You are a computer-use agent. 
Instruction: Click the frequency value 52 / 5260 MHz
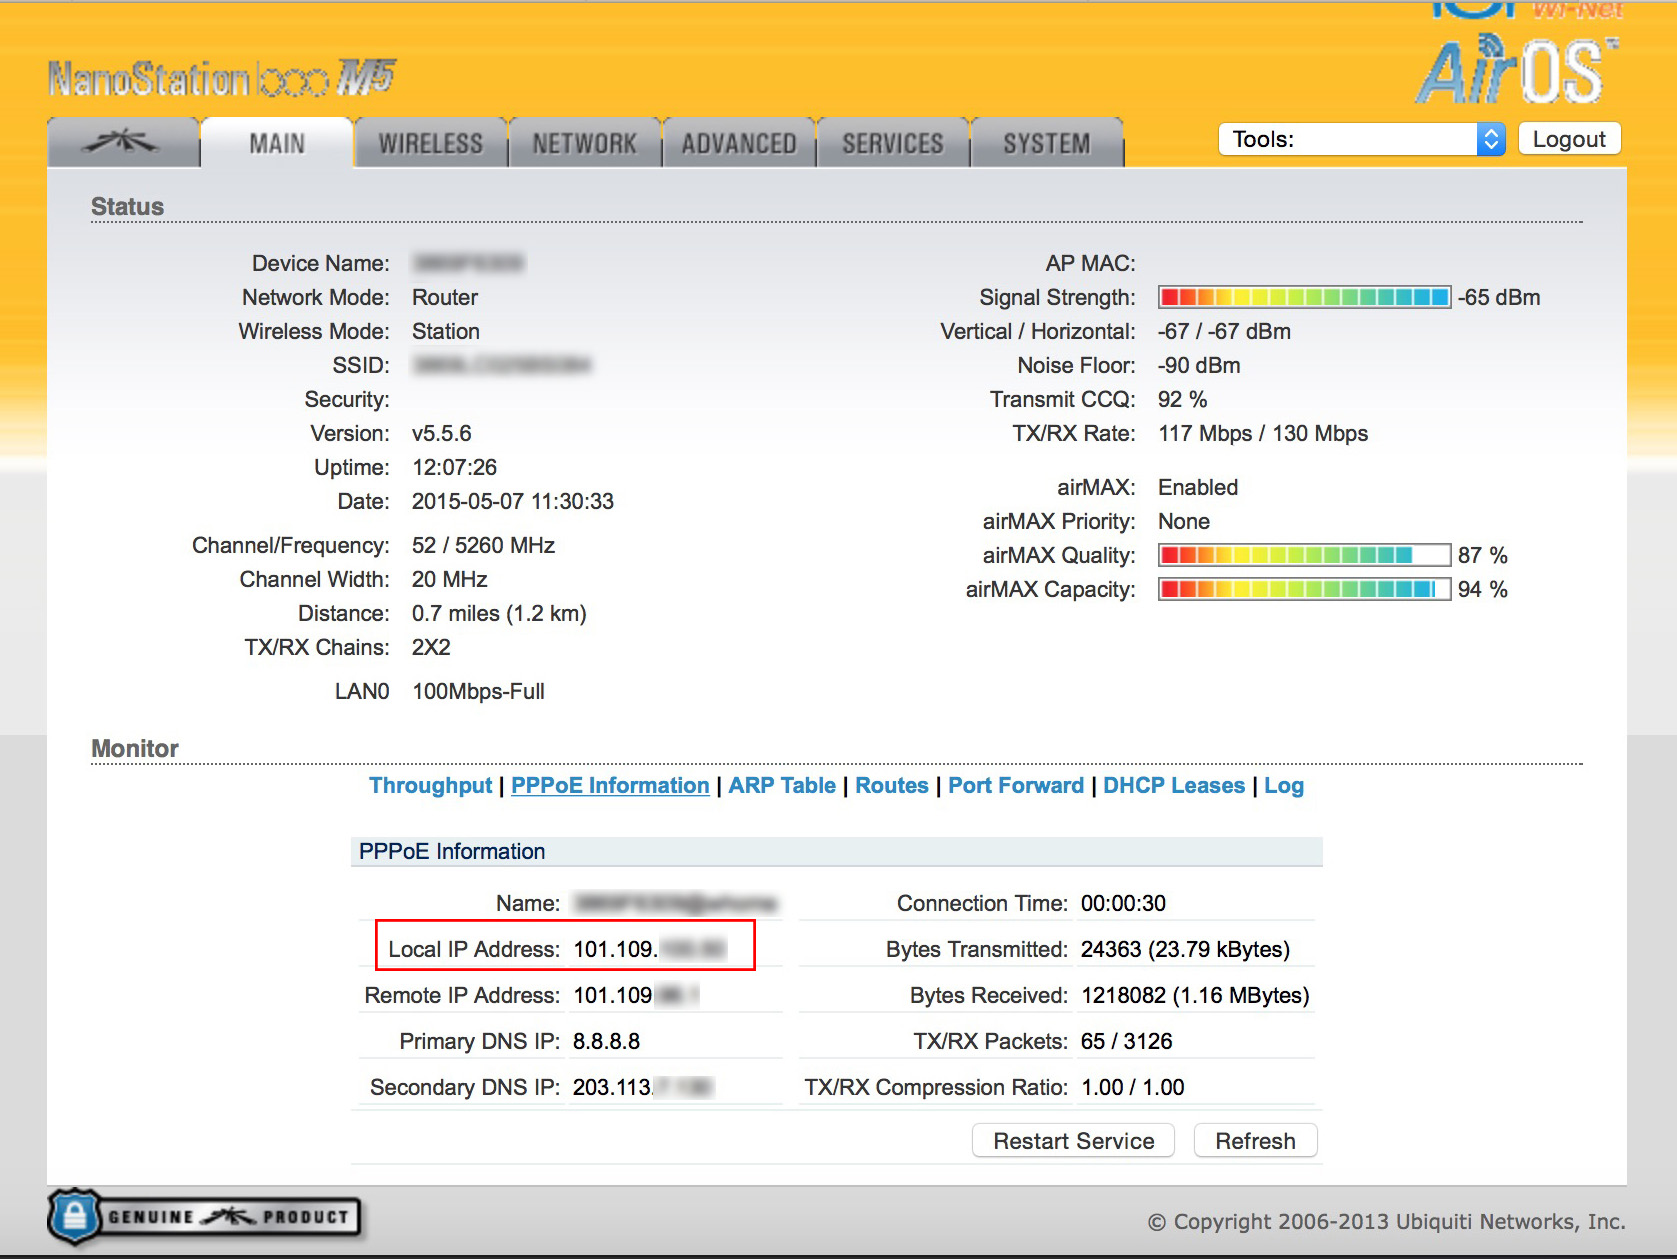484,545
